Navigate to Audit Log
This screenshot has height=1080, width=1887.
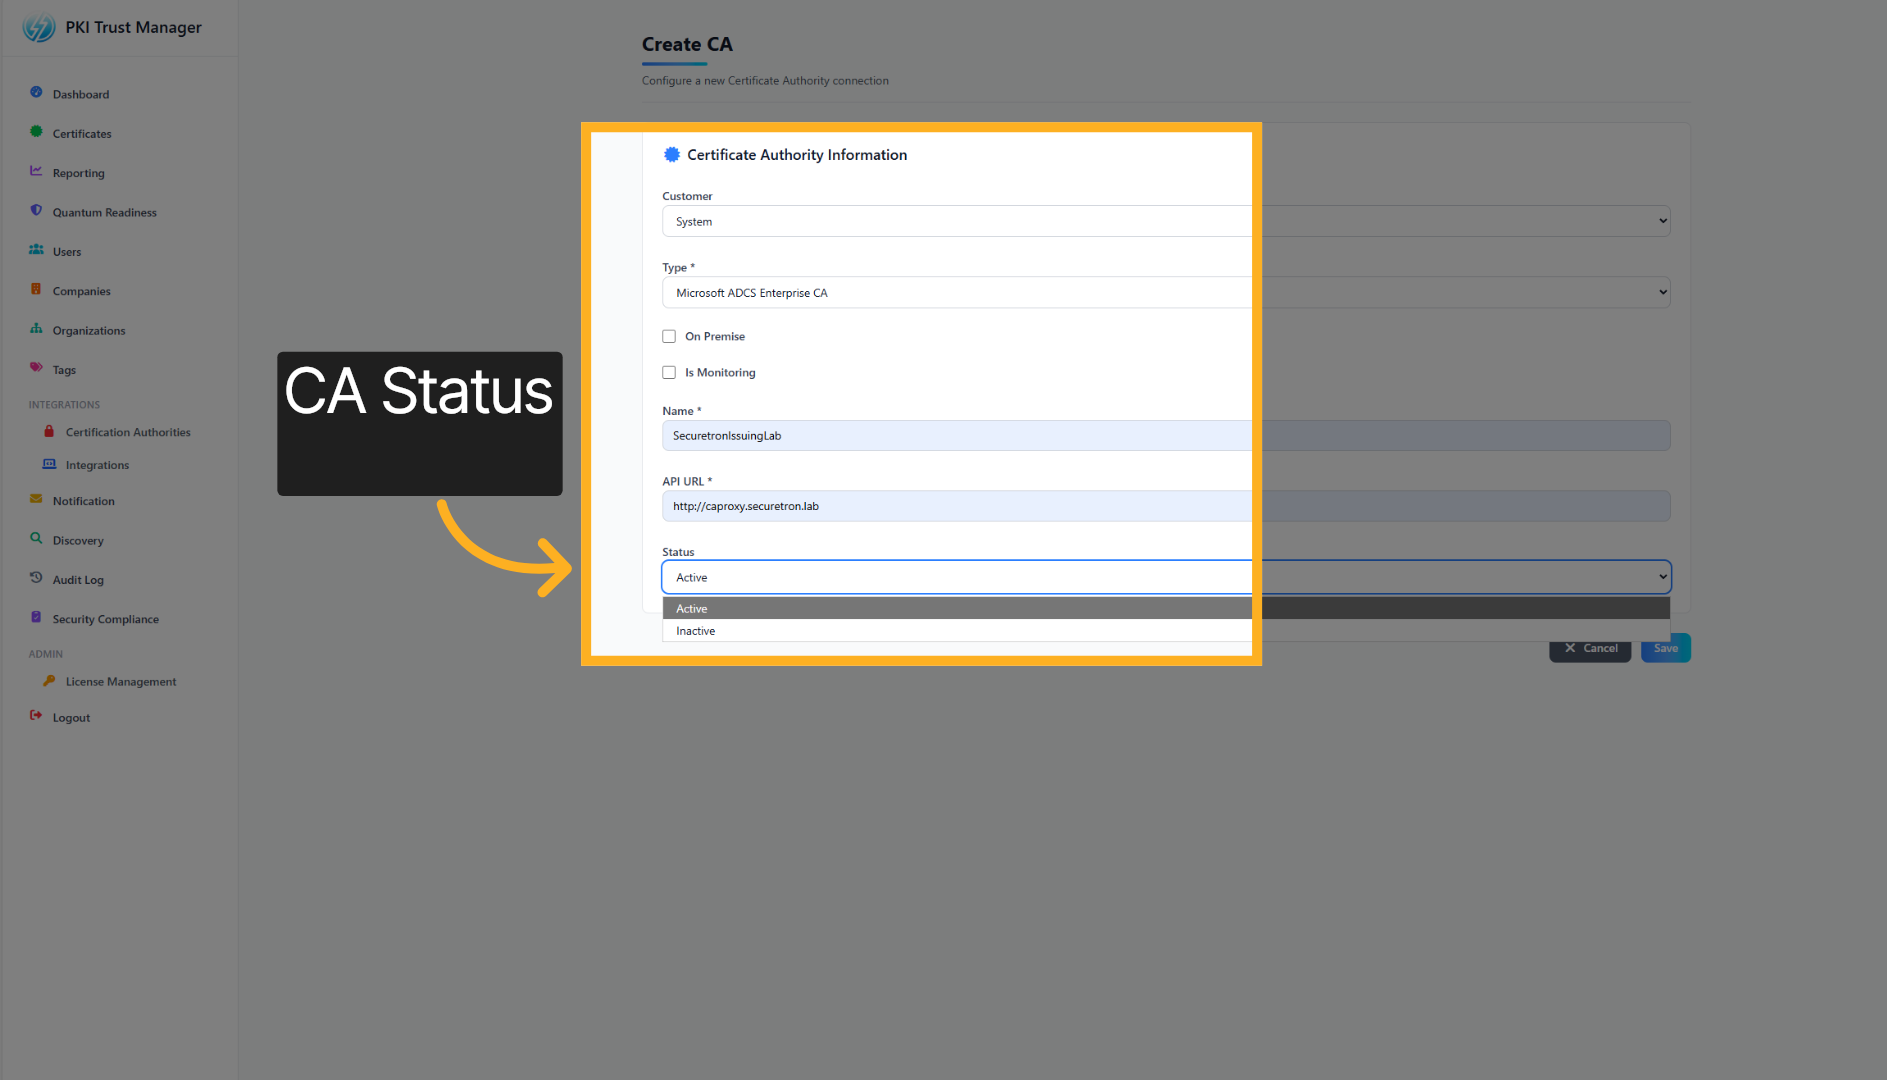(x=78, y=580)
